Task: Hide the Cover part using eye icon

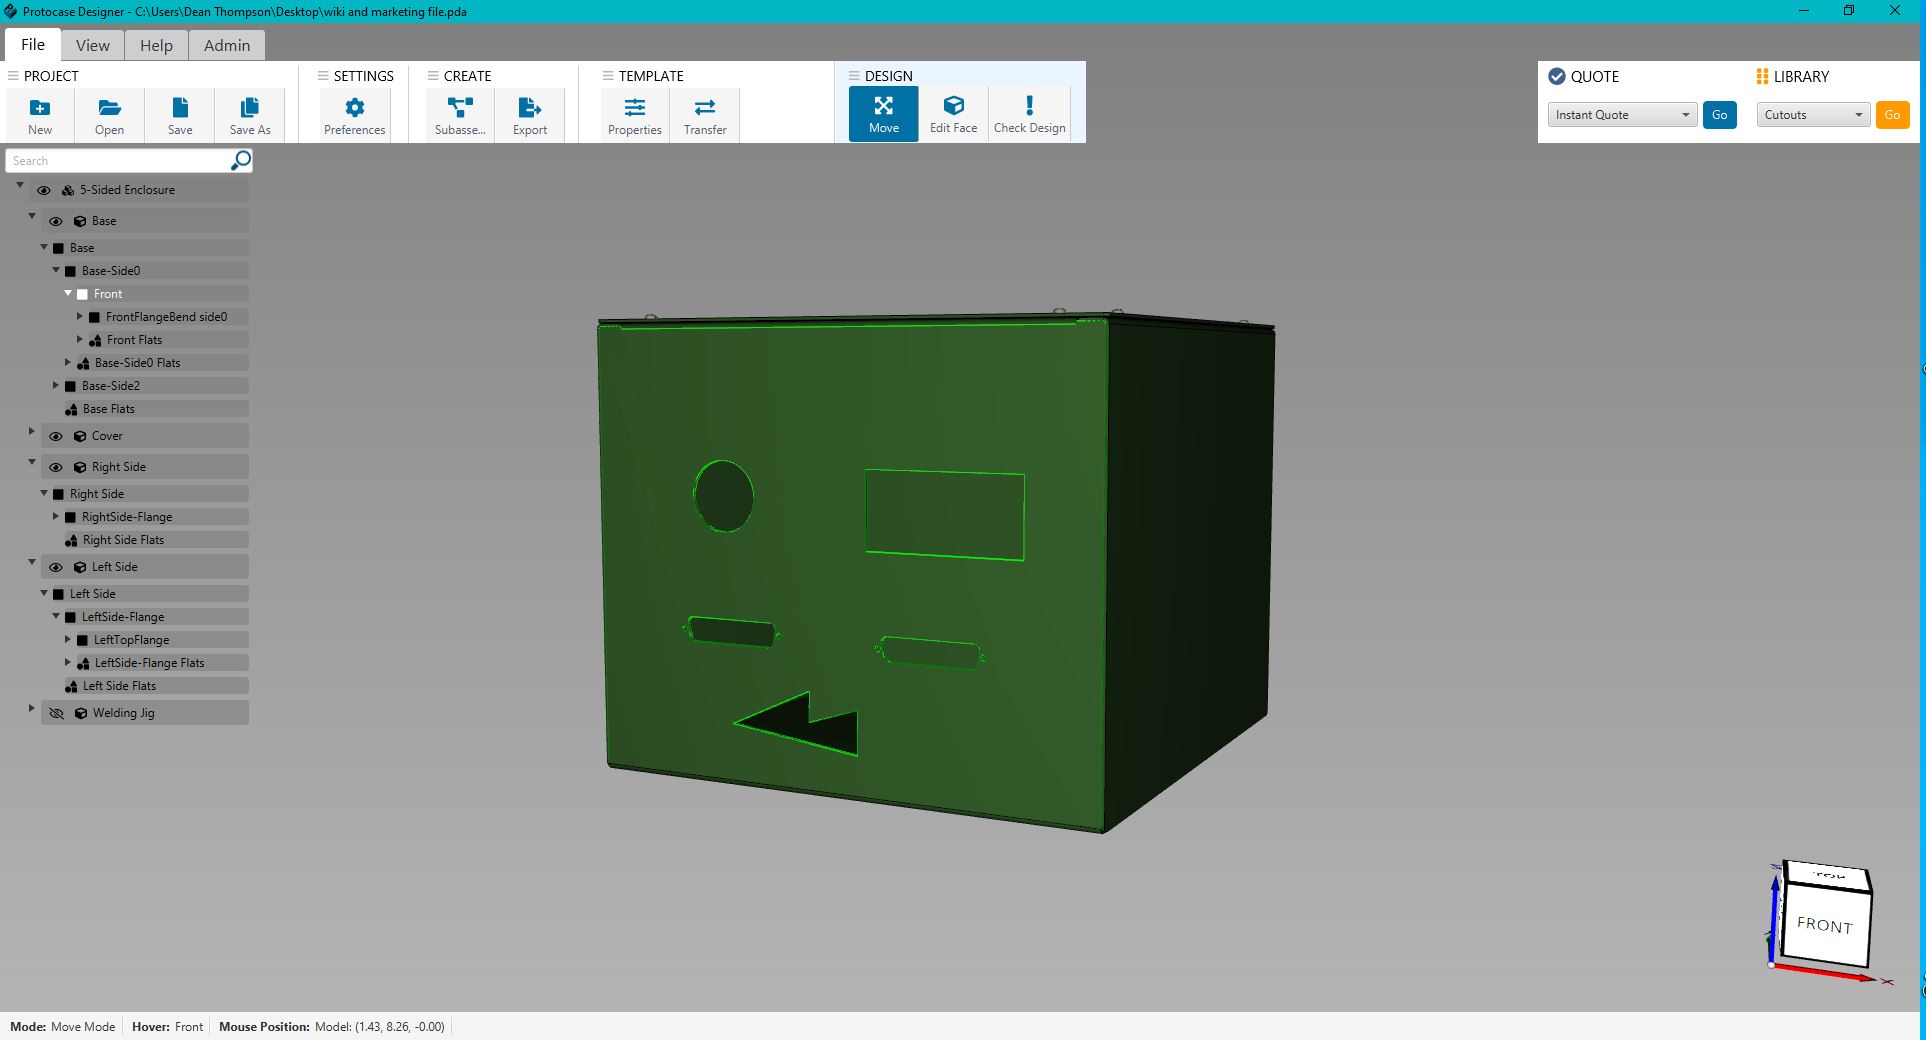Action: click(56, 436)
